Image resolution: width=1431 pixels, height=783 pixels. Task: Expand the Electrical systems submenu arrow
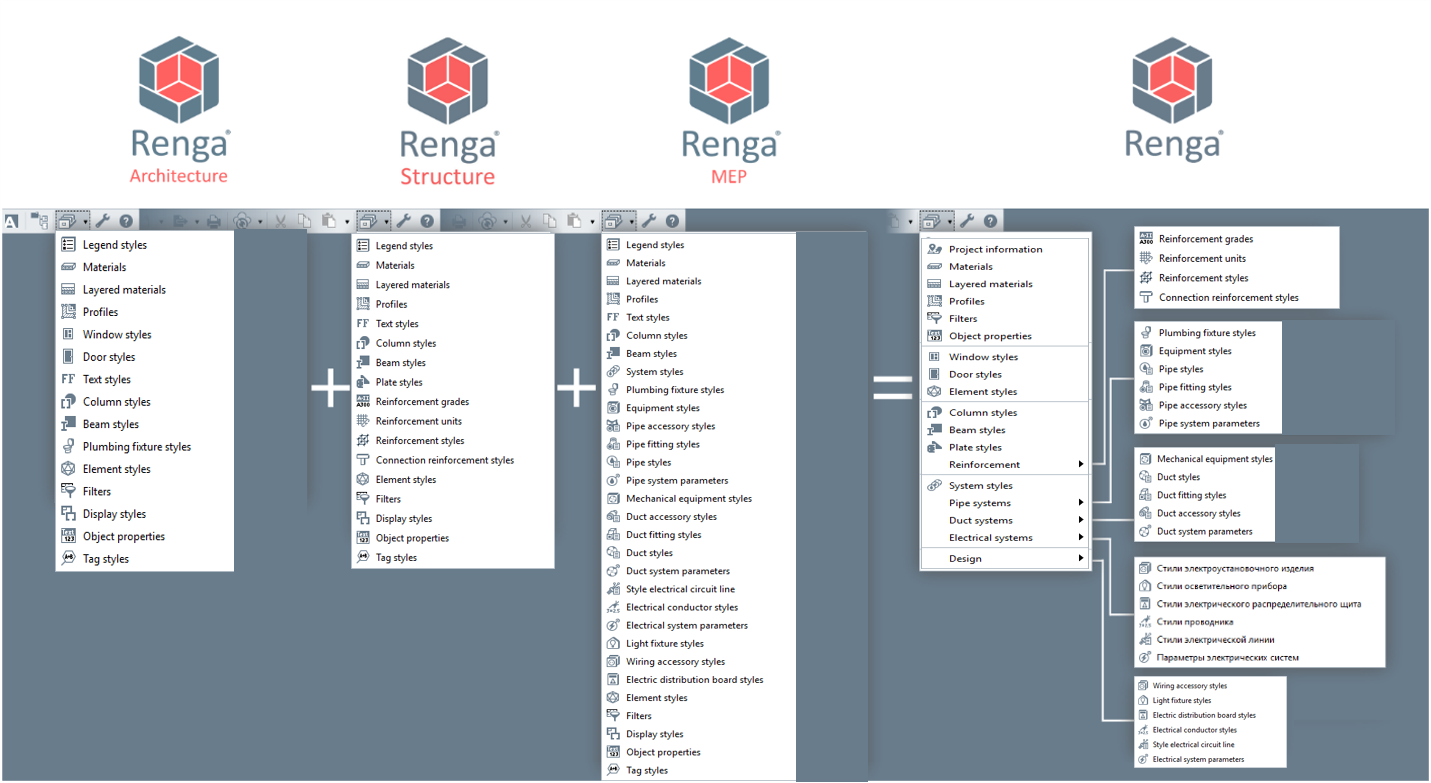(1081, 538)
